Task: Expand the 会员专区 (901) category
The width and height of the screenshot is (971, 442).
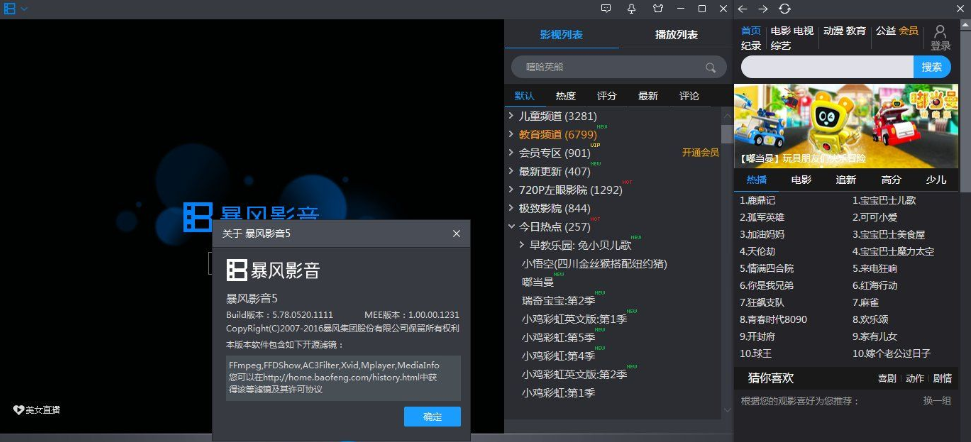Action: pyautogui.click(x=510, y=152)
